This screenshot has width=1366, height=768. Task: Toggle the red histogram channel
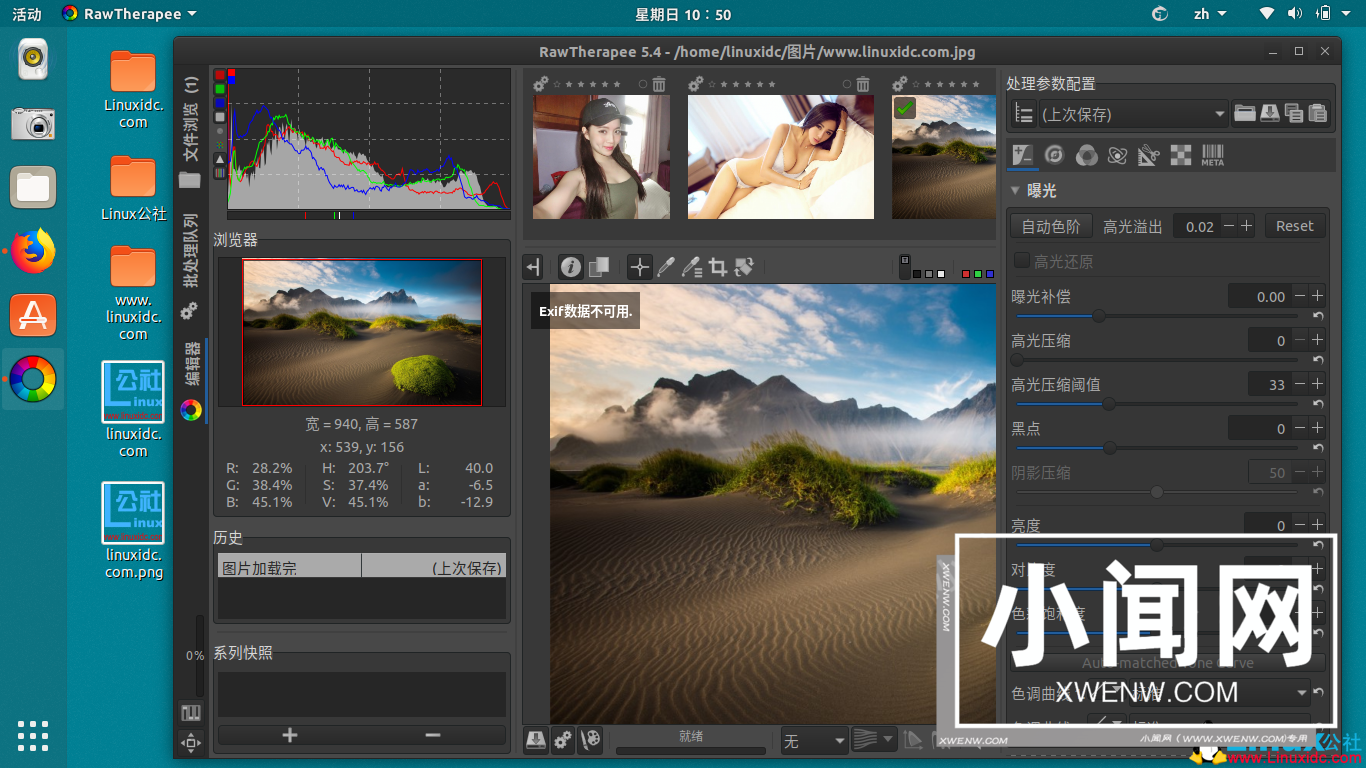tap(220, 75)
